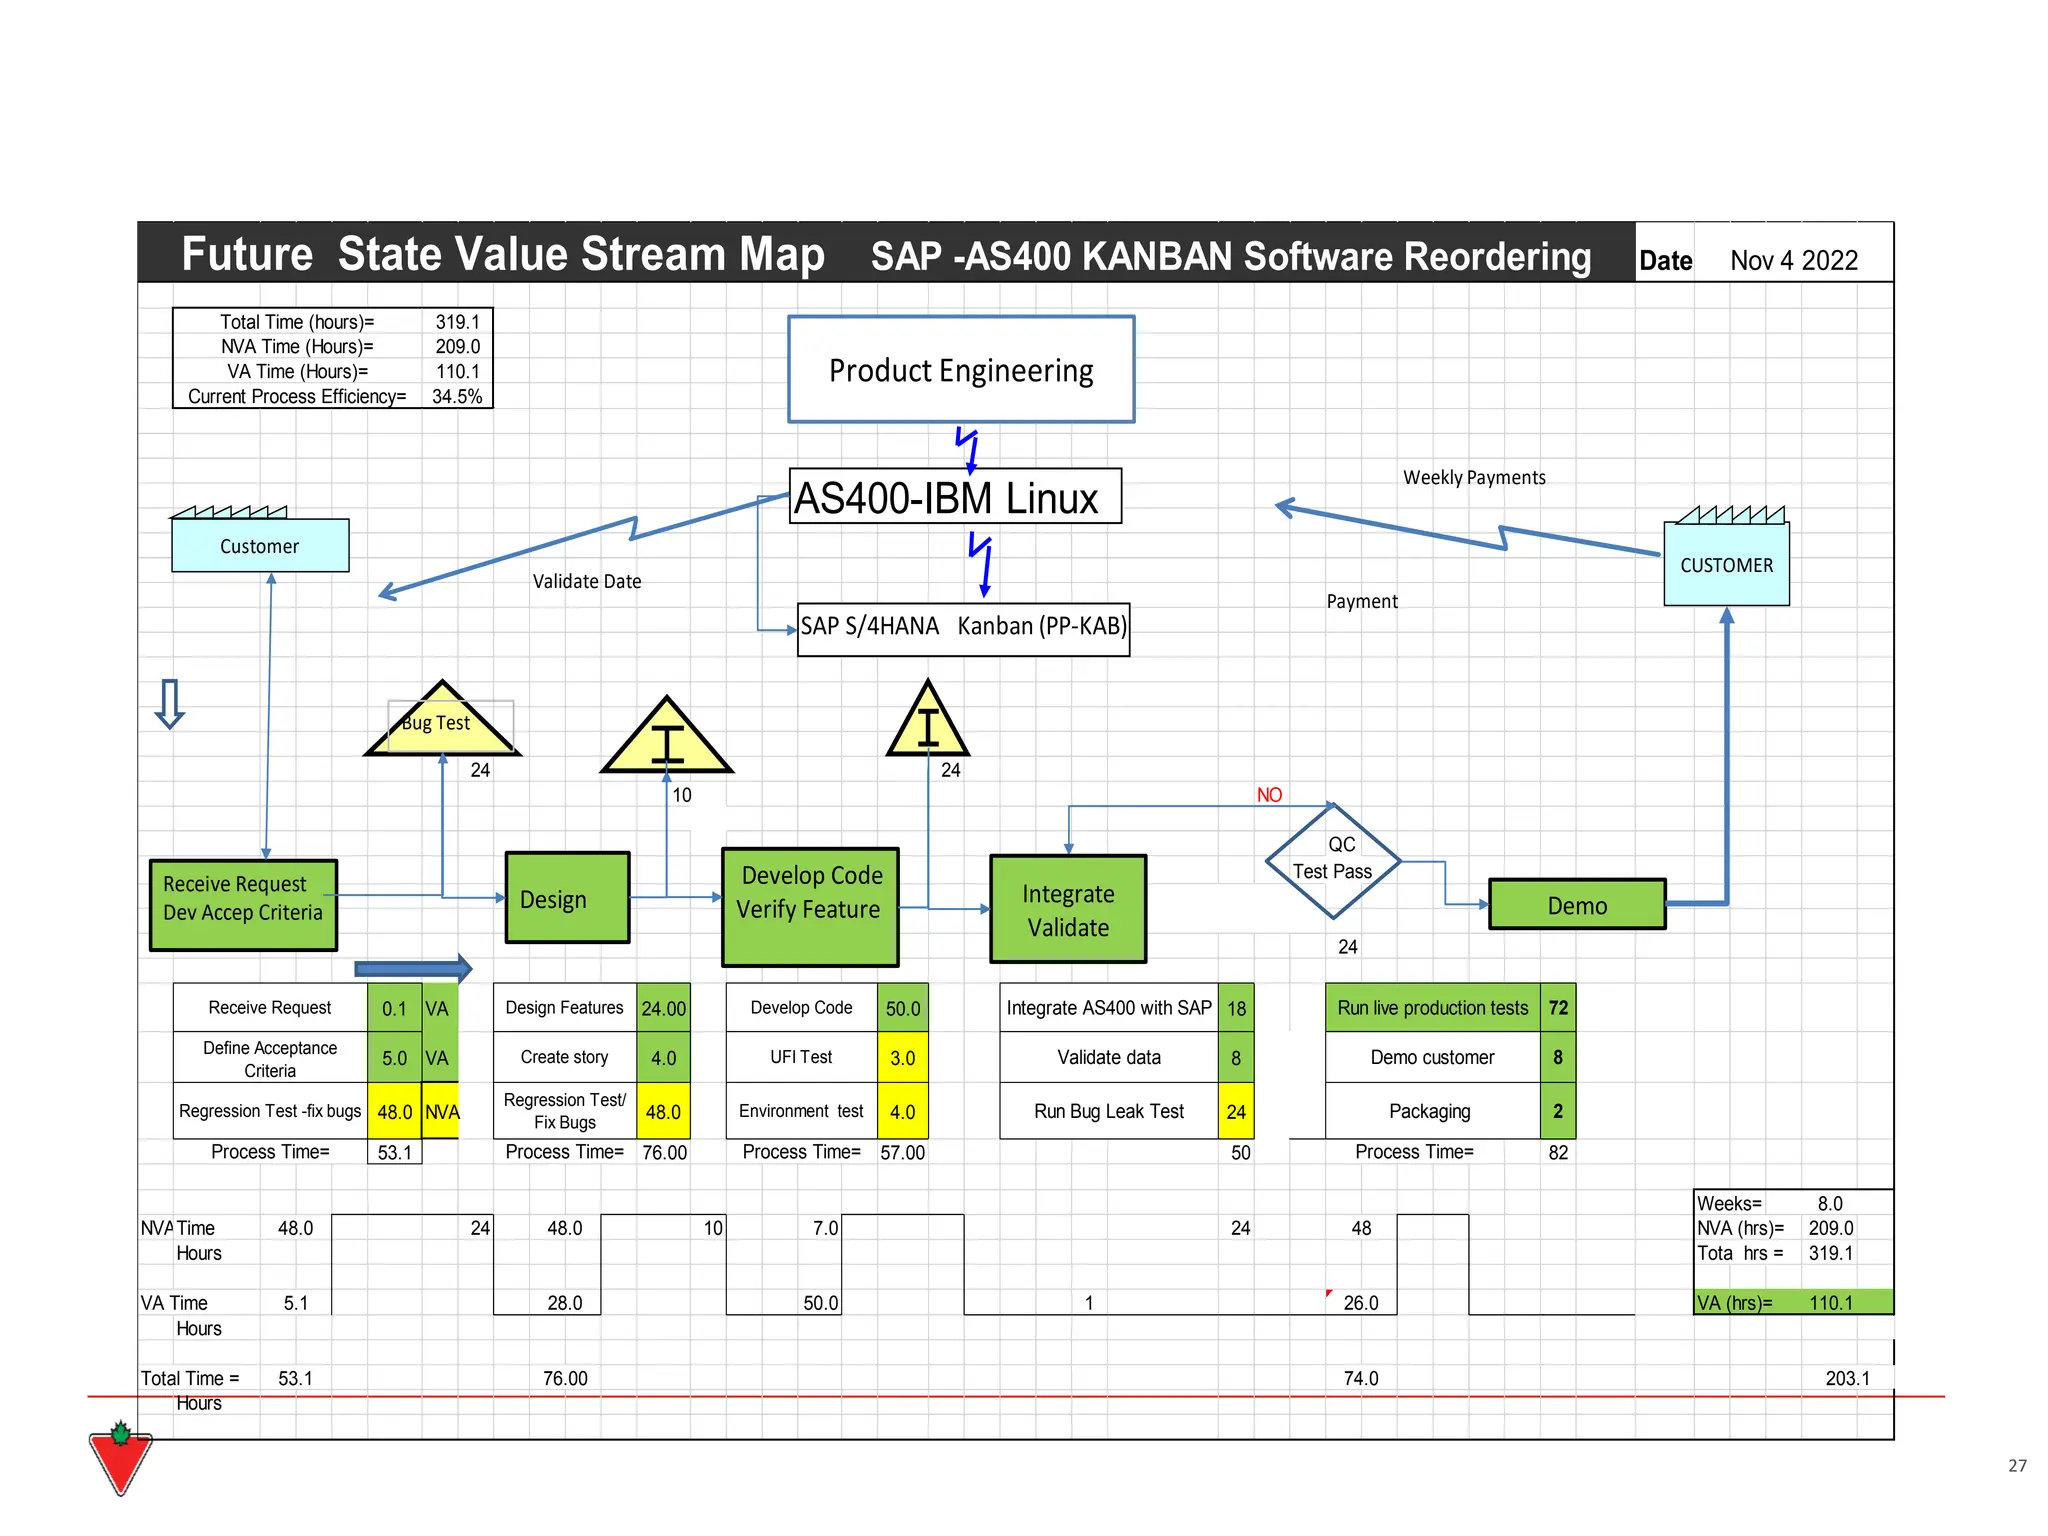
Task: Click the thick blue right push arrow
Action: point(413,968)
